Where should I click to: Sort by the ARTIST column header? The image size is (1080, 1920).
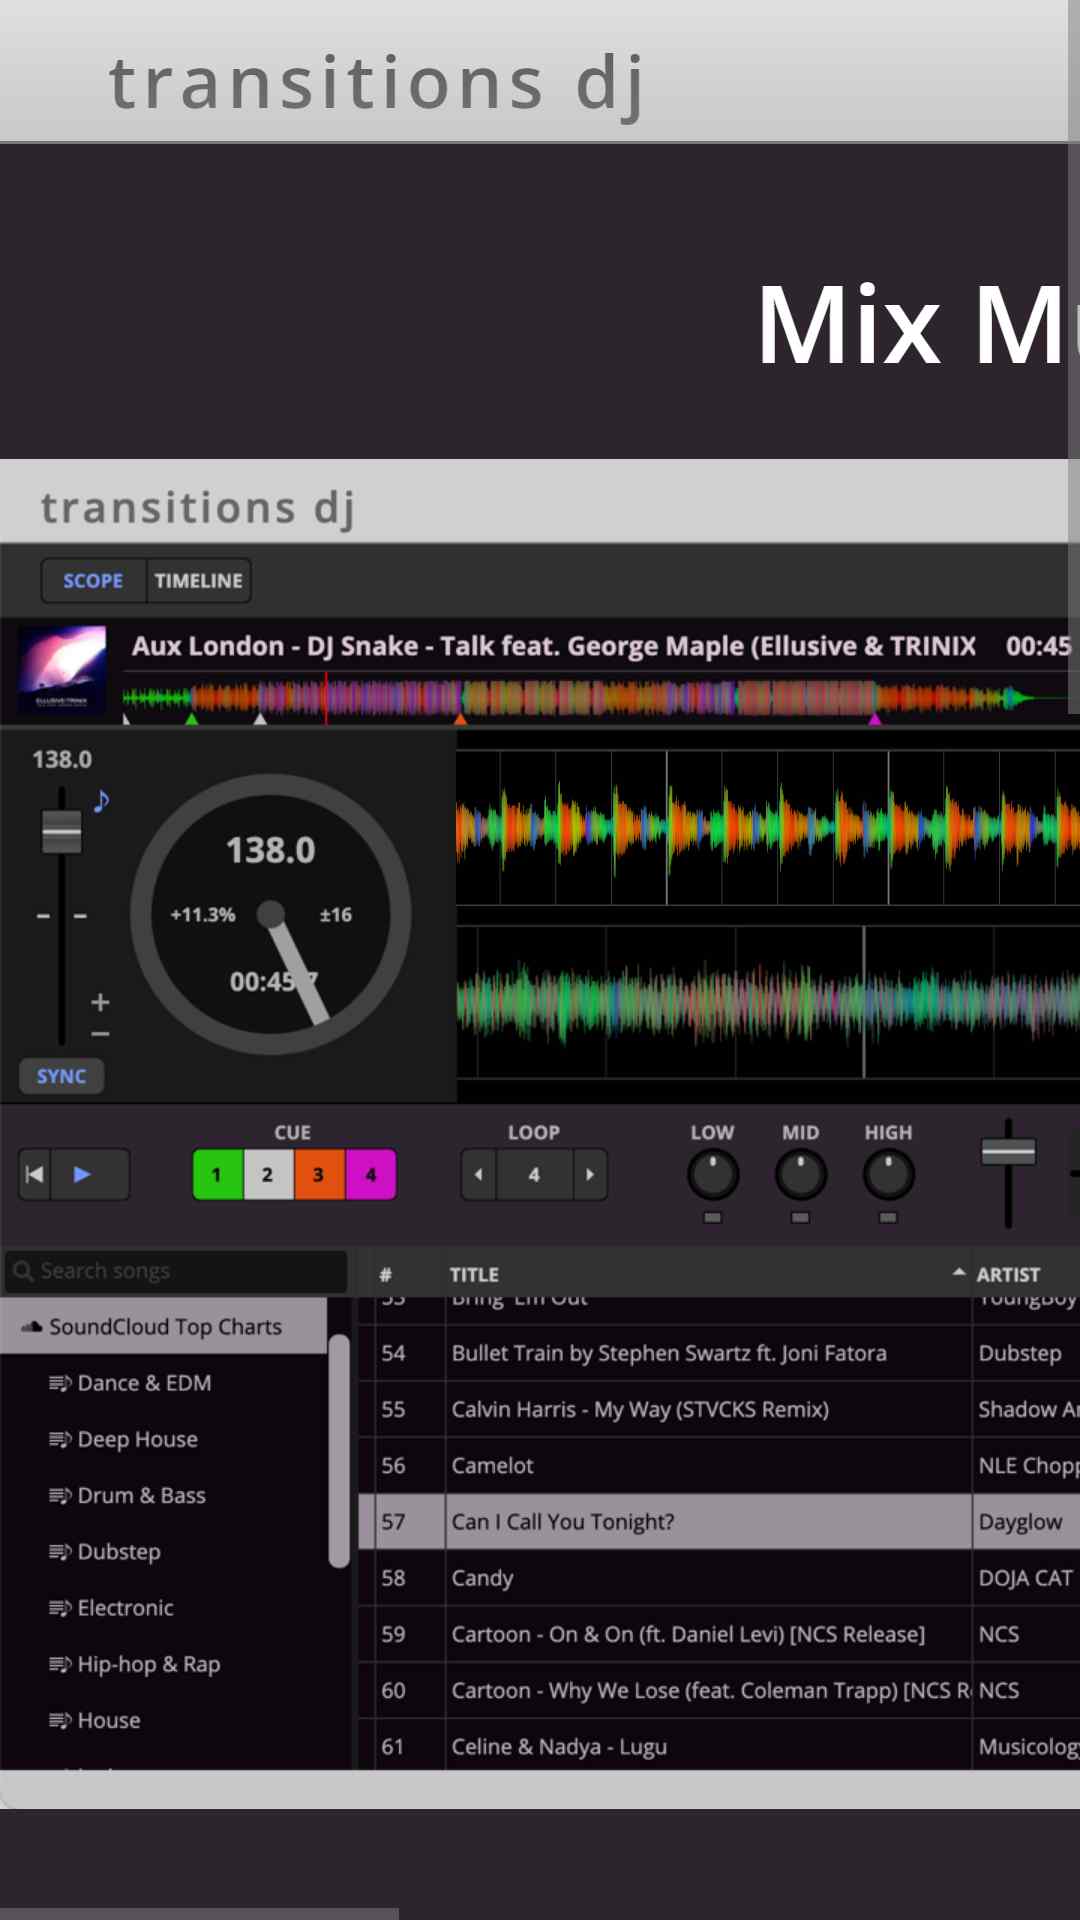click(1008, 1275)
